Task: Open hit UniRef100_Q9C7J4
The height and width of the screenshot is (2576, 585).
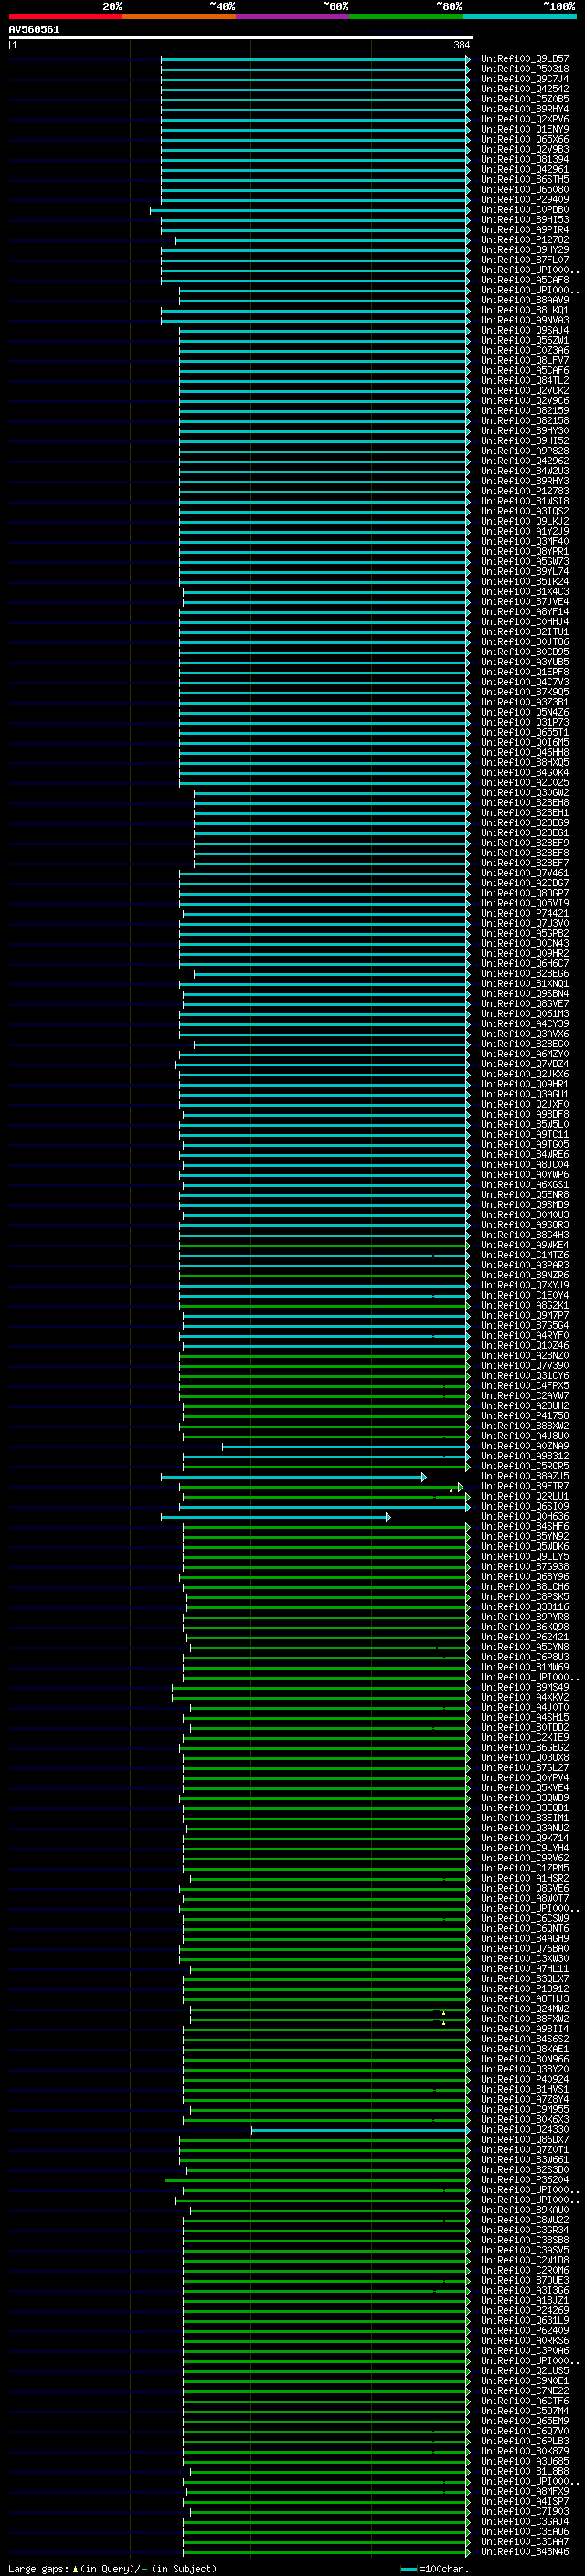Action: (x=525, y=79)
